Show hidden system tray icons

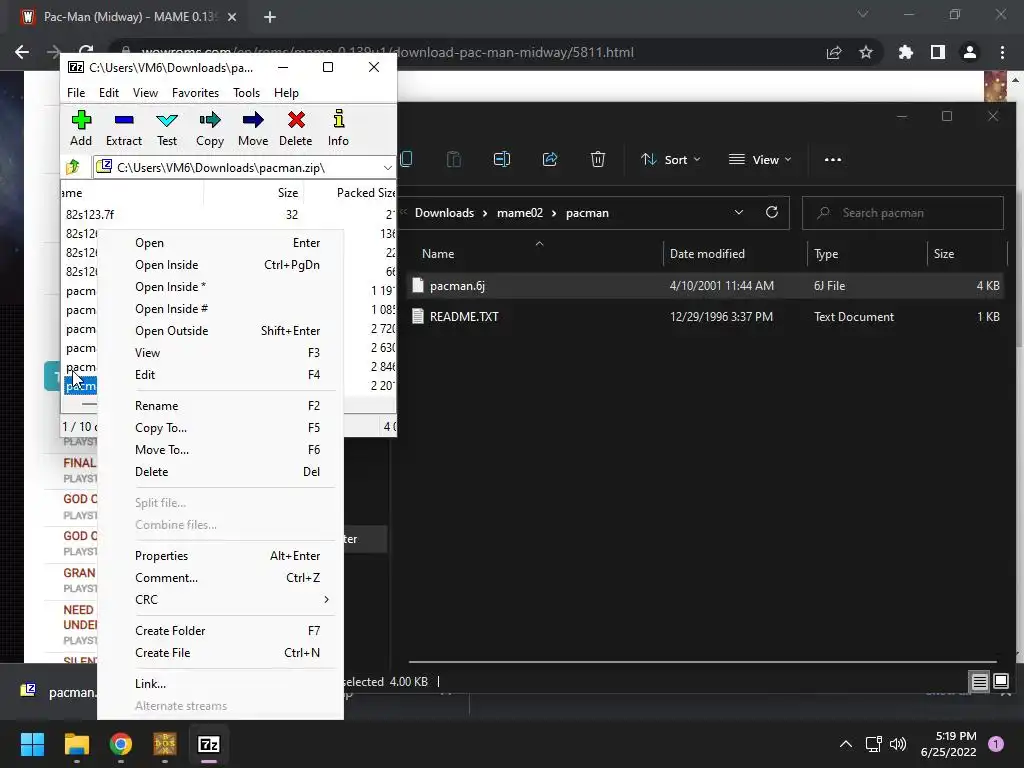click(846, 744)
